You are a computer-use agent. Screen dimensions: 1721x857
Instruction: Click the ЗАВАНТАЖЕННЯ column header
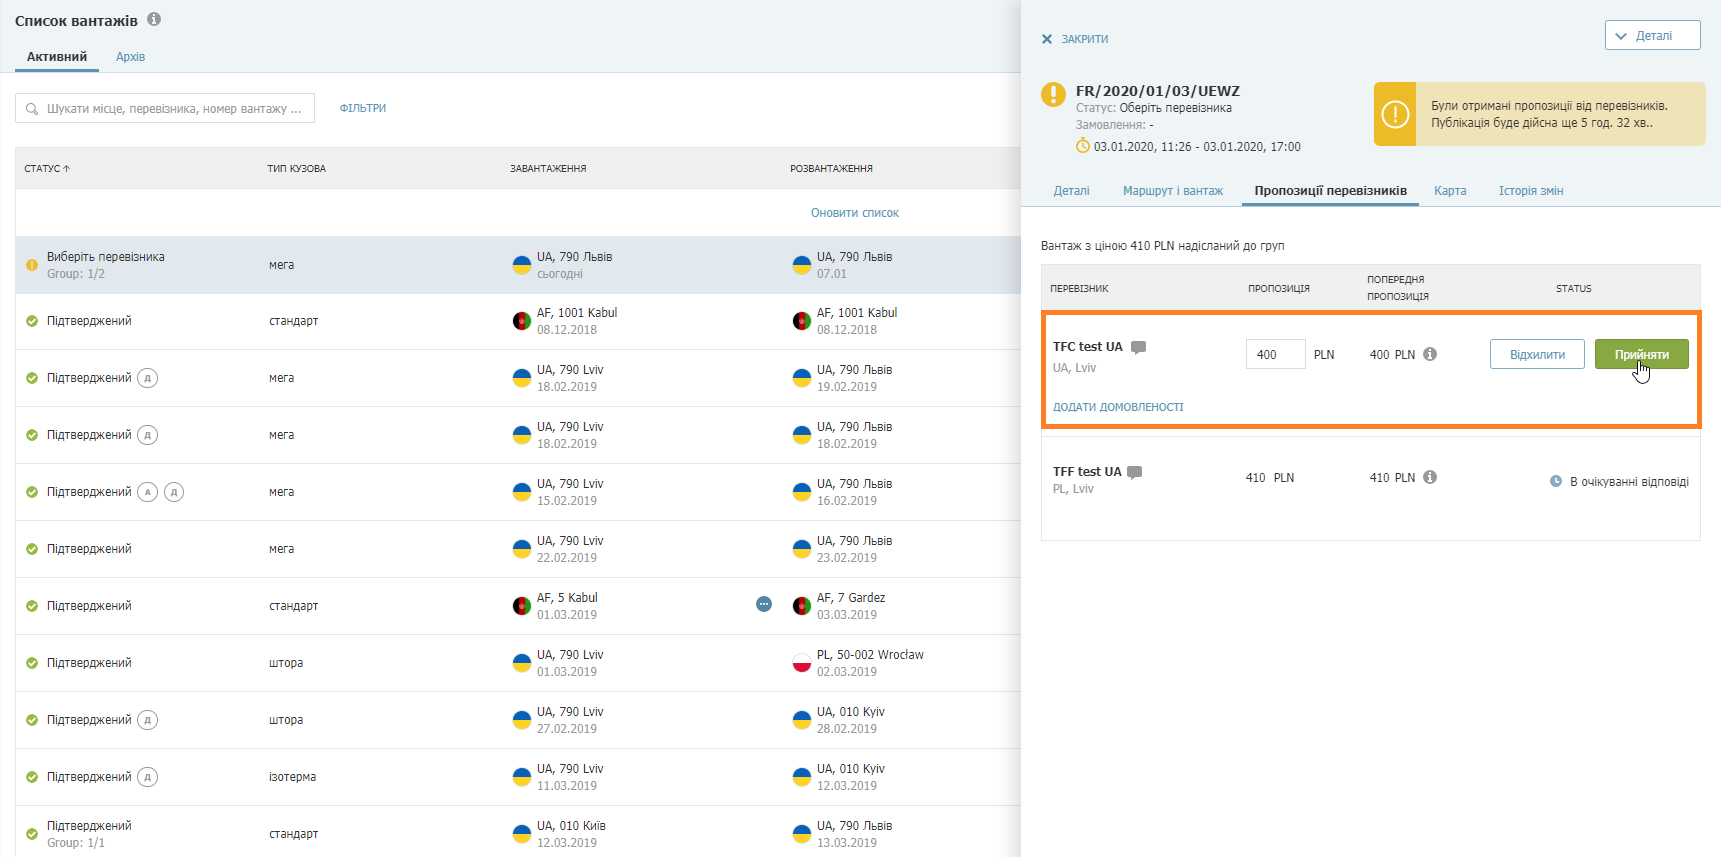click(548, 169)
